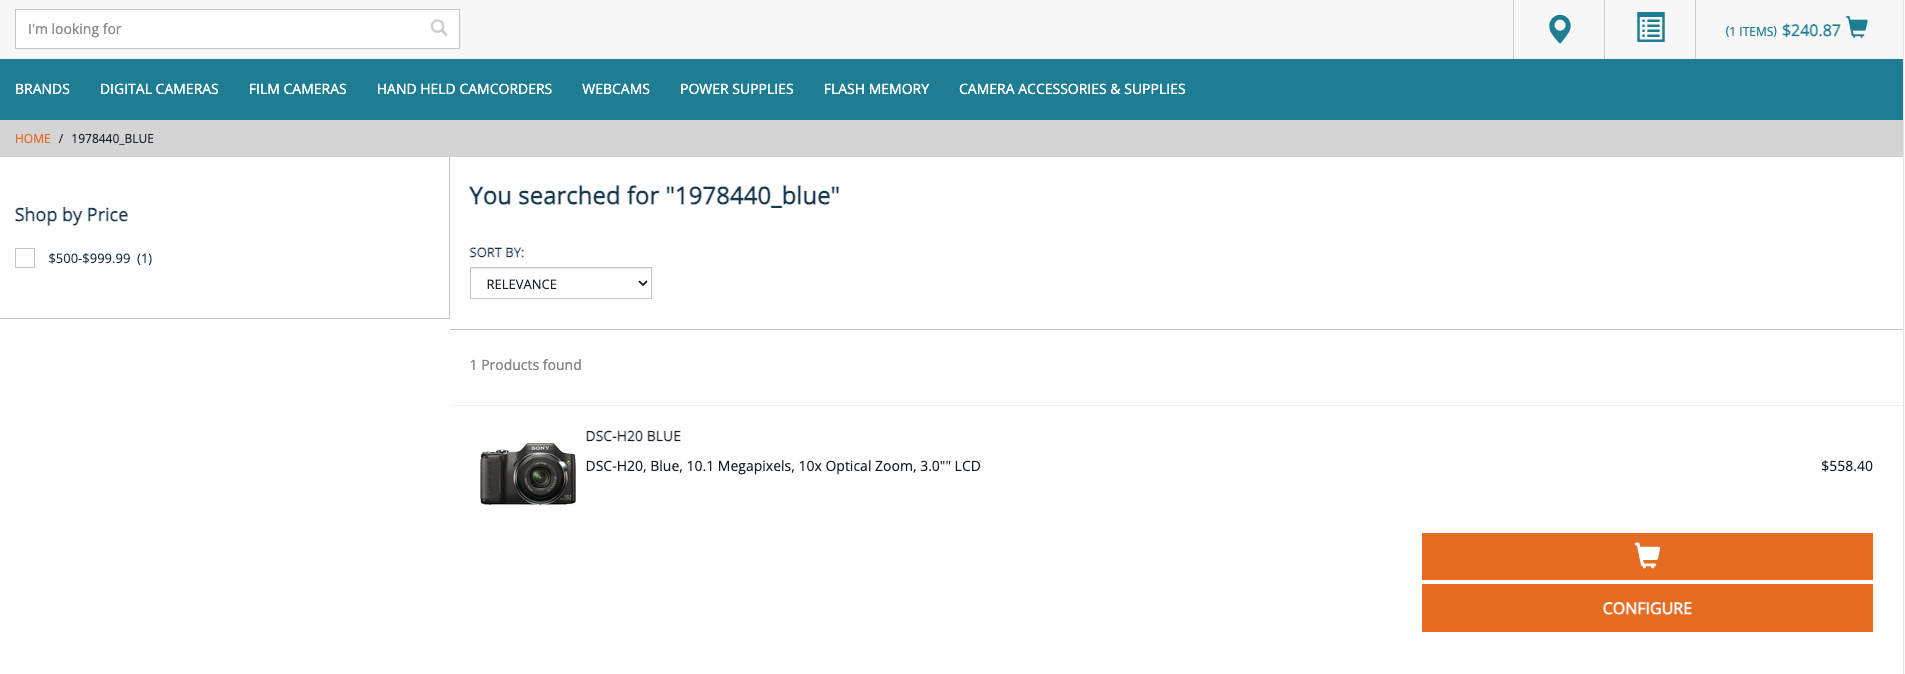1905x674 pixels.
Task: Open the store locator pin icon
Action: tap(1559, 29)
